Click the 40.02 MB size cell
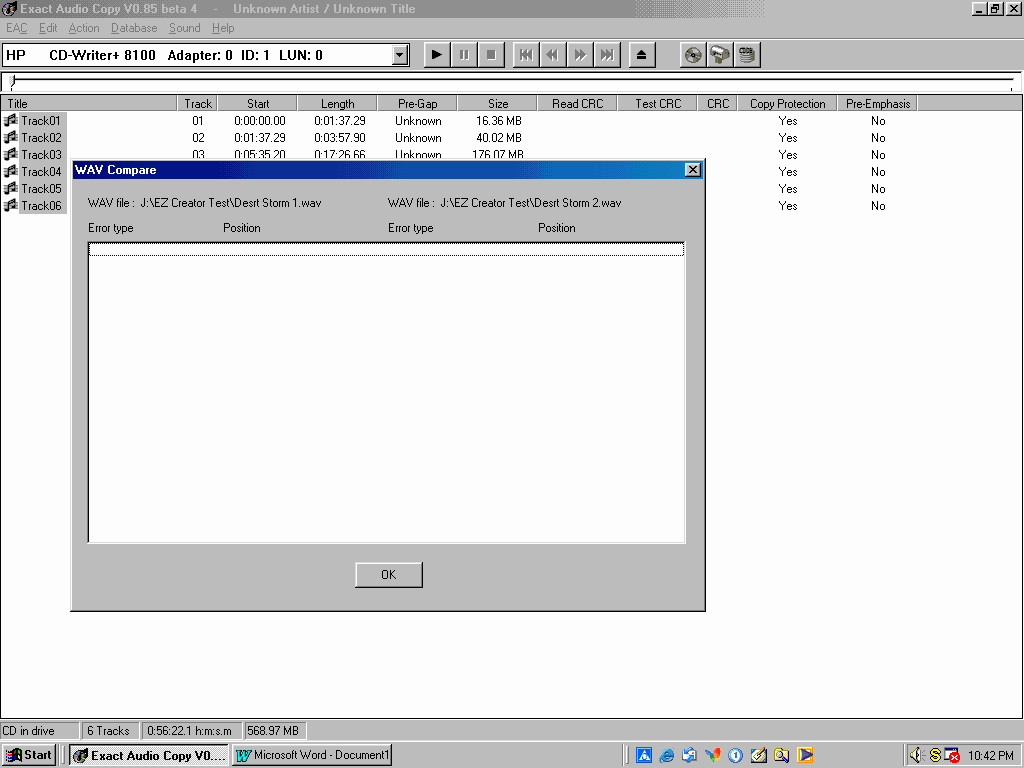Viewport: 1024px width, 768px height. pos(498,138)
